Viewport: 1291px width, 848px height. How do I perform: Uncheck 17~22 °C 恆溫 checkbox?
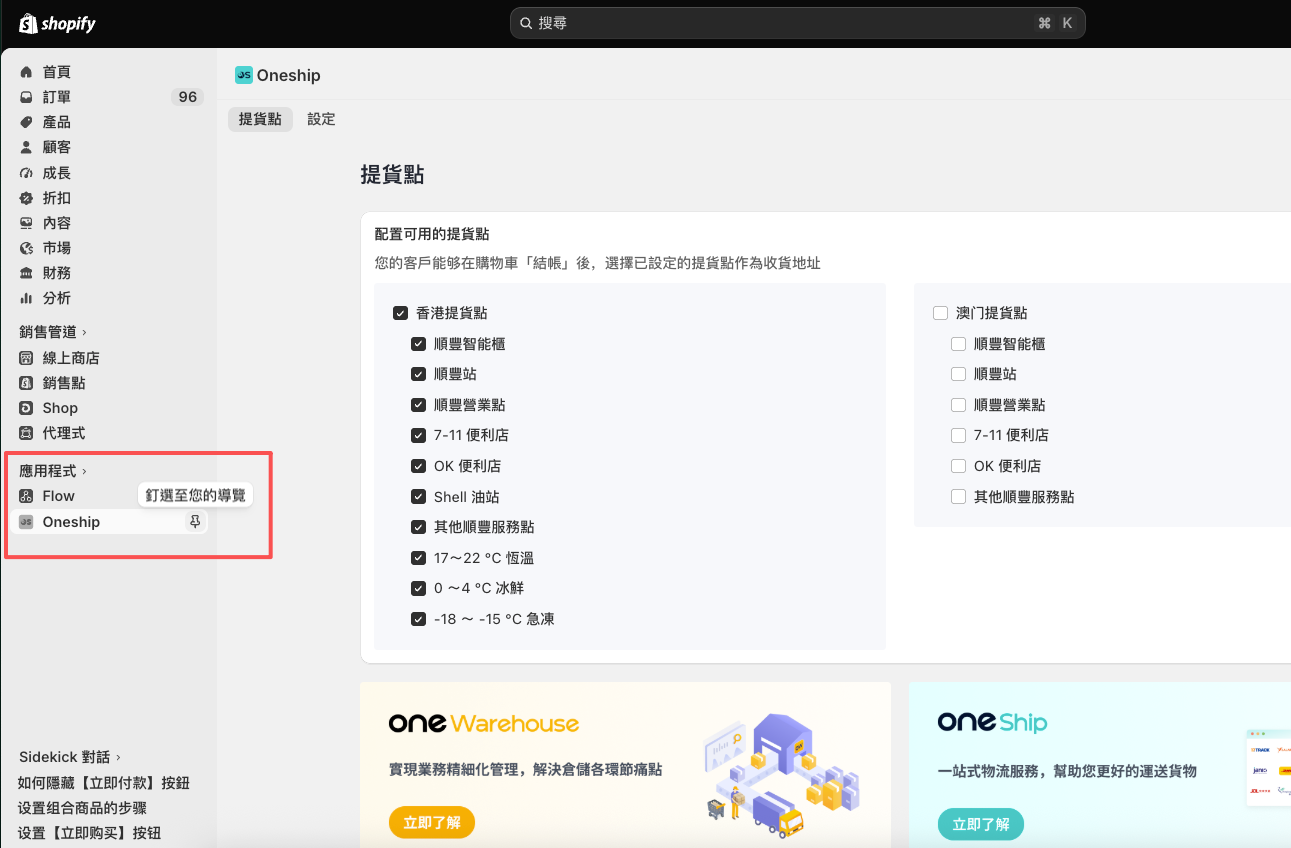click(x=419, y=558)
